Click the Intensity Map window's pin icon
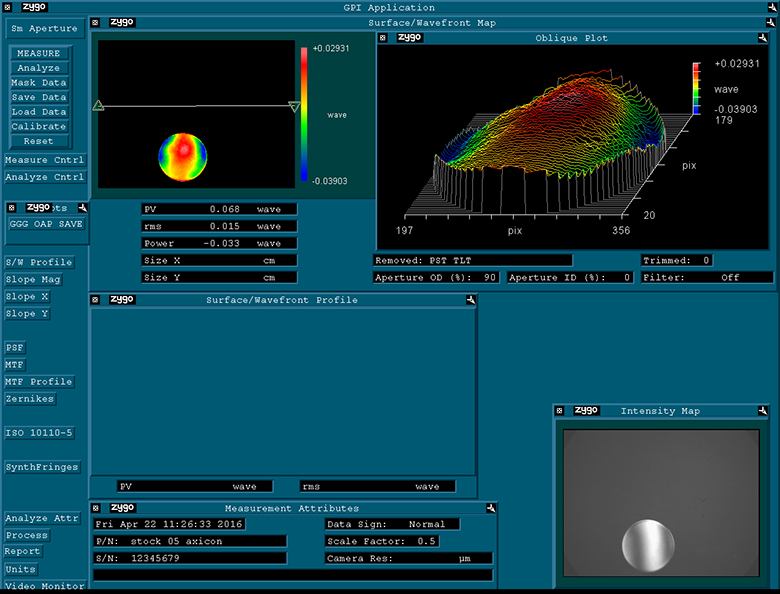 pyautogui.click(x=763, y=410)
